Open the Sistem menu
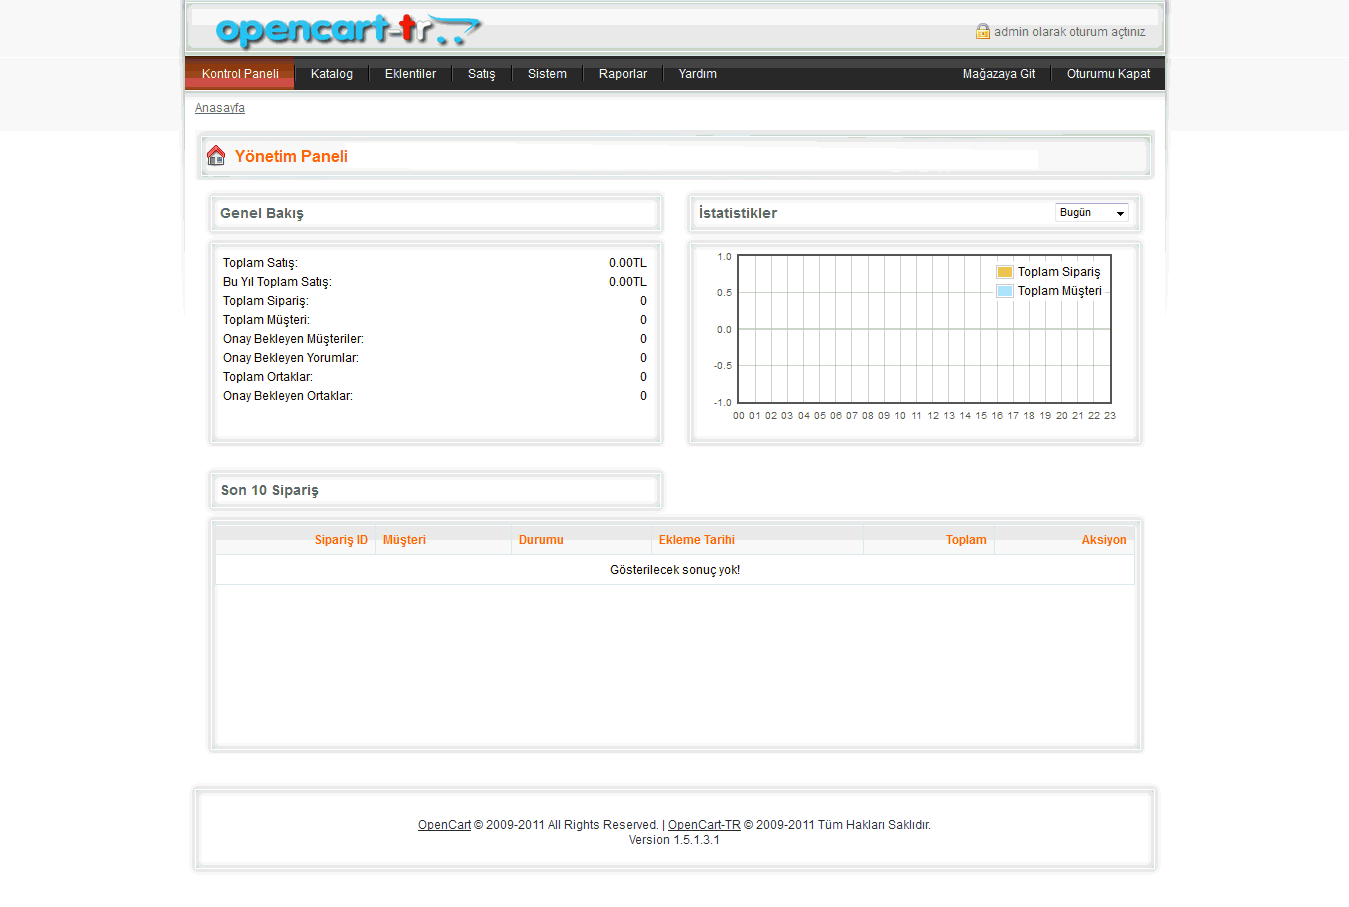The width and height of the screenshot is (1349, 907). [x=547, y=74]
